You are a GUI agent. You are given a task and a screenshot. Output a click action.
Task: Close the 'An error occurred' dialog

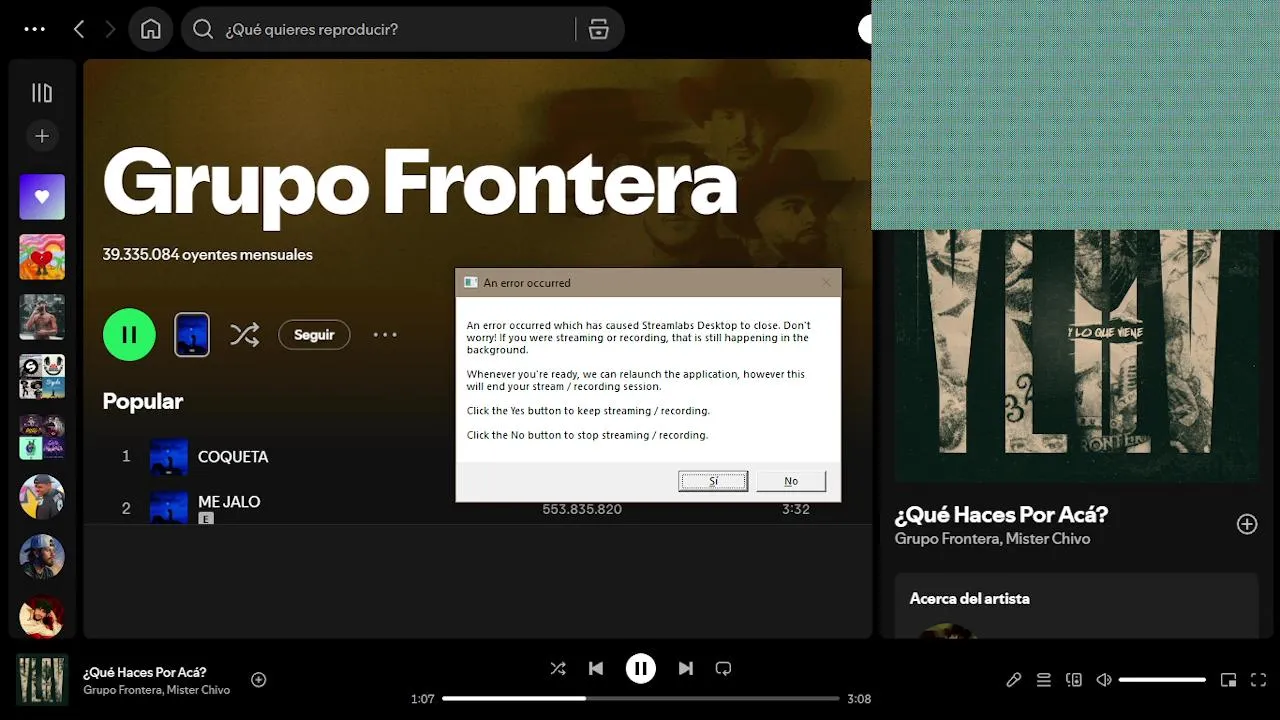826,283
